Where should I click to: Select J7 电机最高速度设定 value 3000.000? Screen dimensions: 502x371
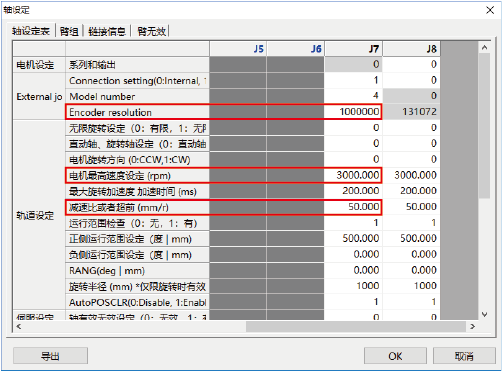353,175
